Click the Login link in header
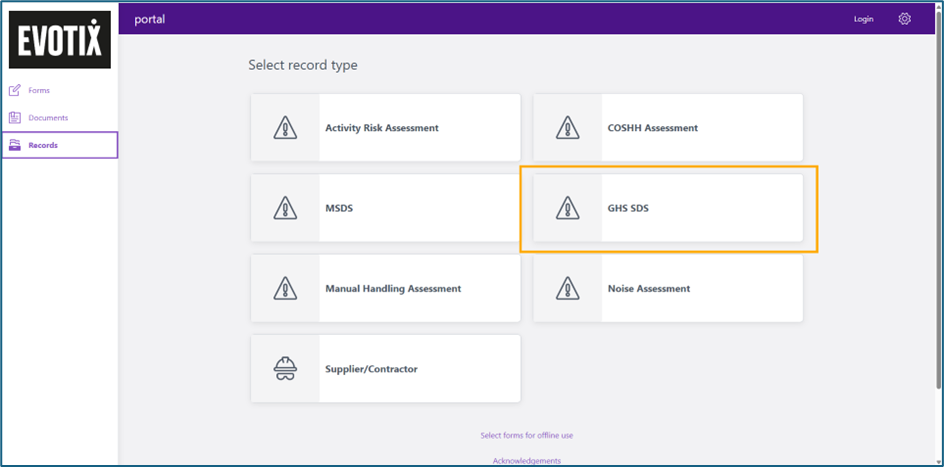This screenshot has width=944, height=467. pyautogui.click(x=863, y=19)
